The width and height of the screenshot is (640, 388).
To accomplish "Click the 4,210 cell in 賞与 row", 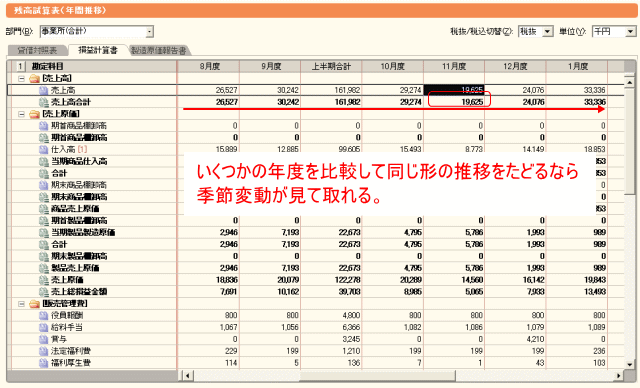I will pyautogui.click(x=515, y=339).
